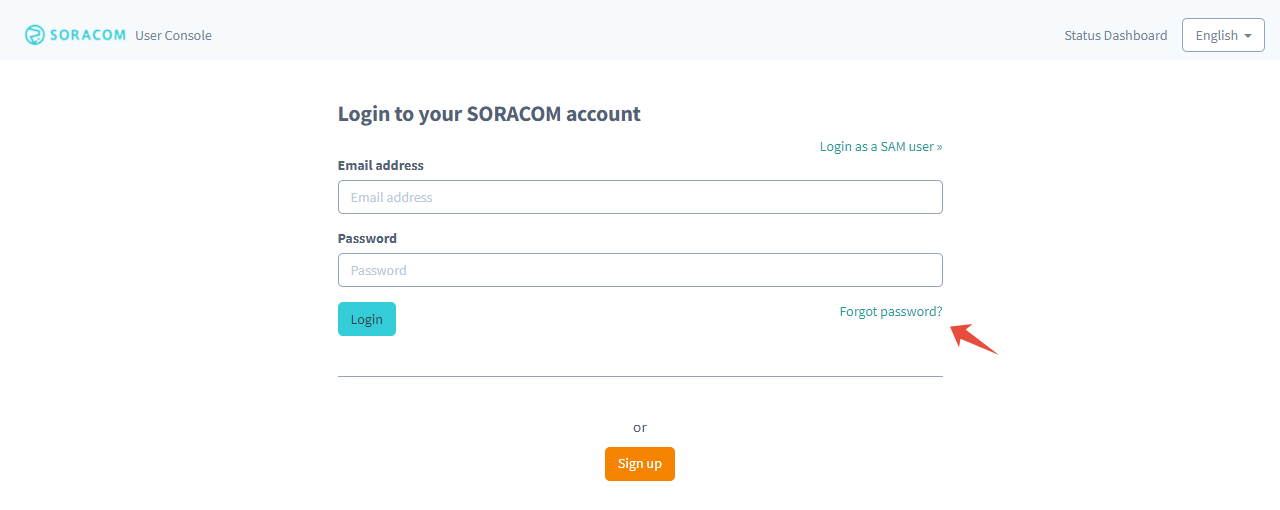Click the Email address field label
The image size is (1280, 510).
[x=381, y=165]
